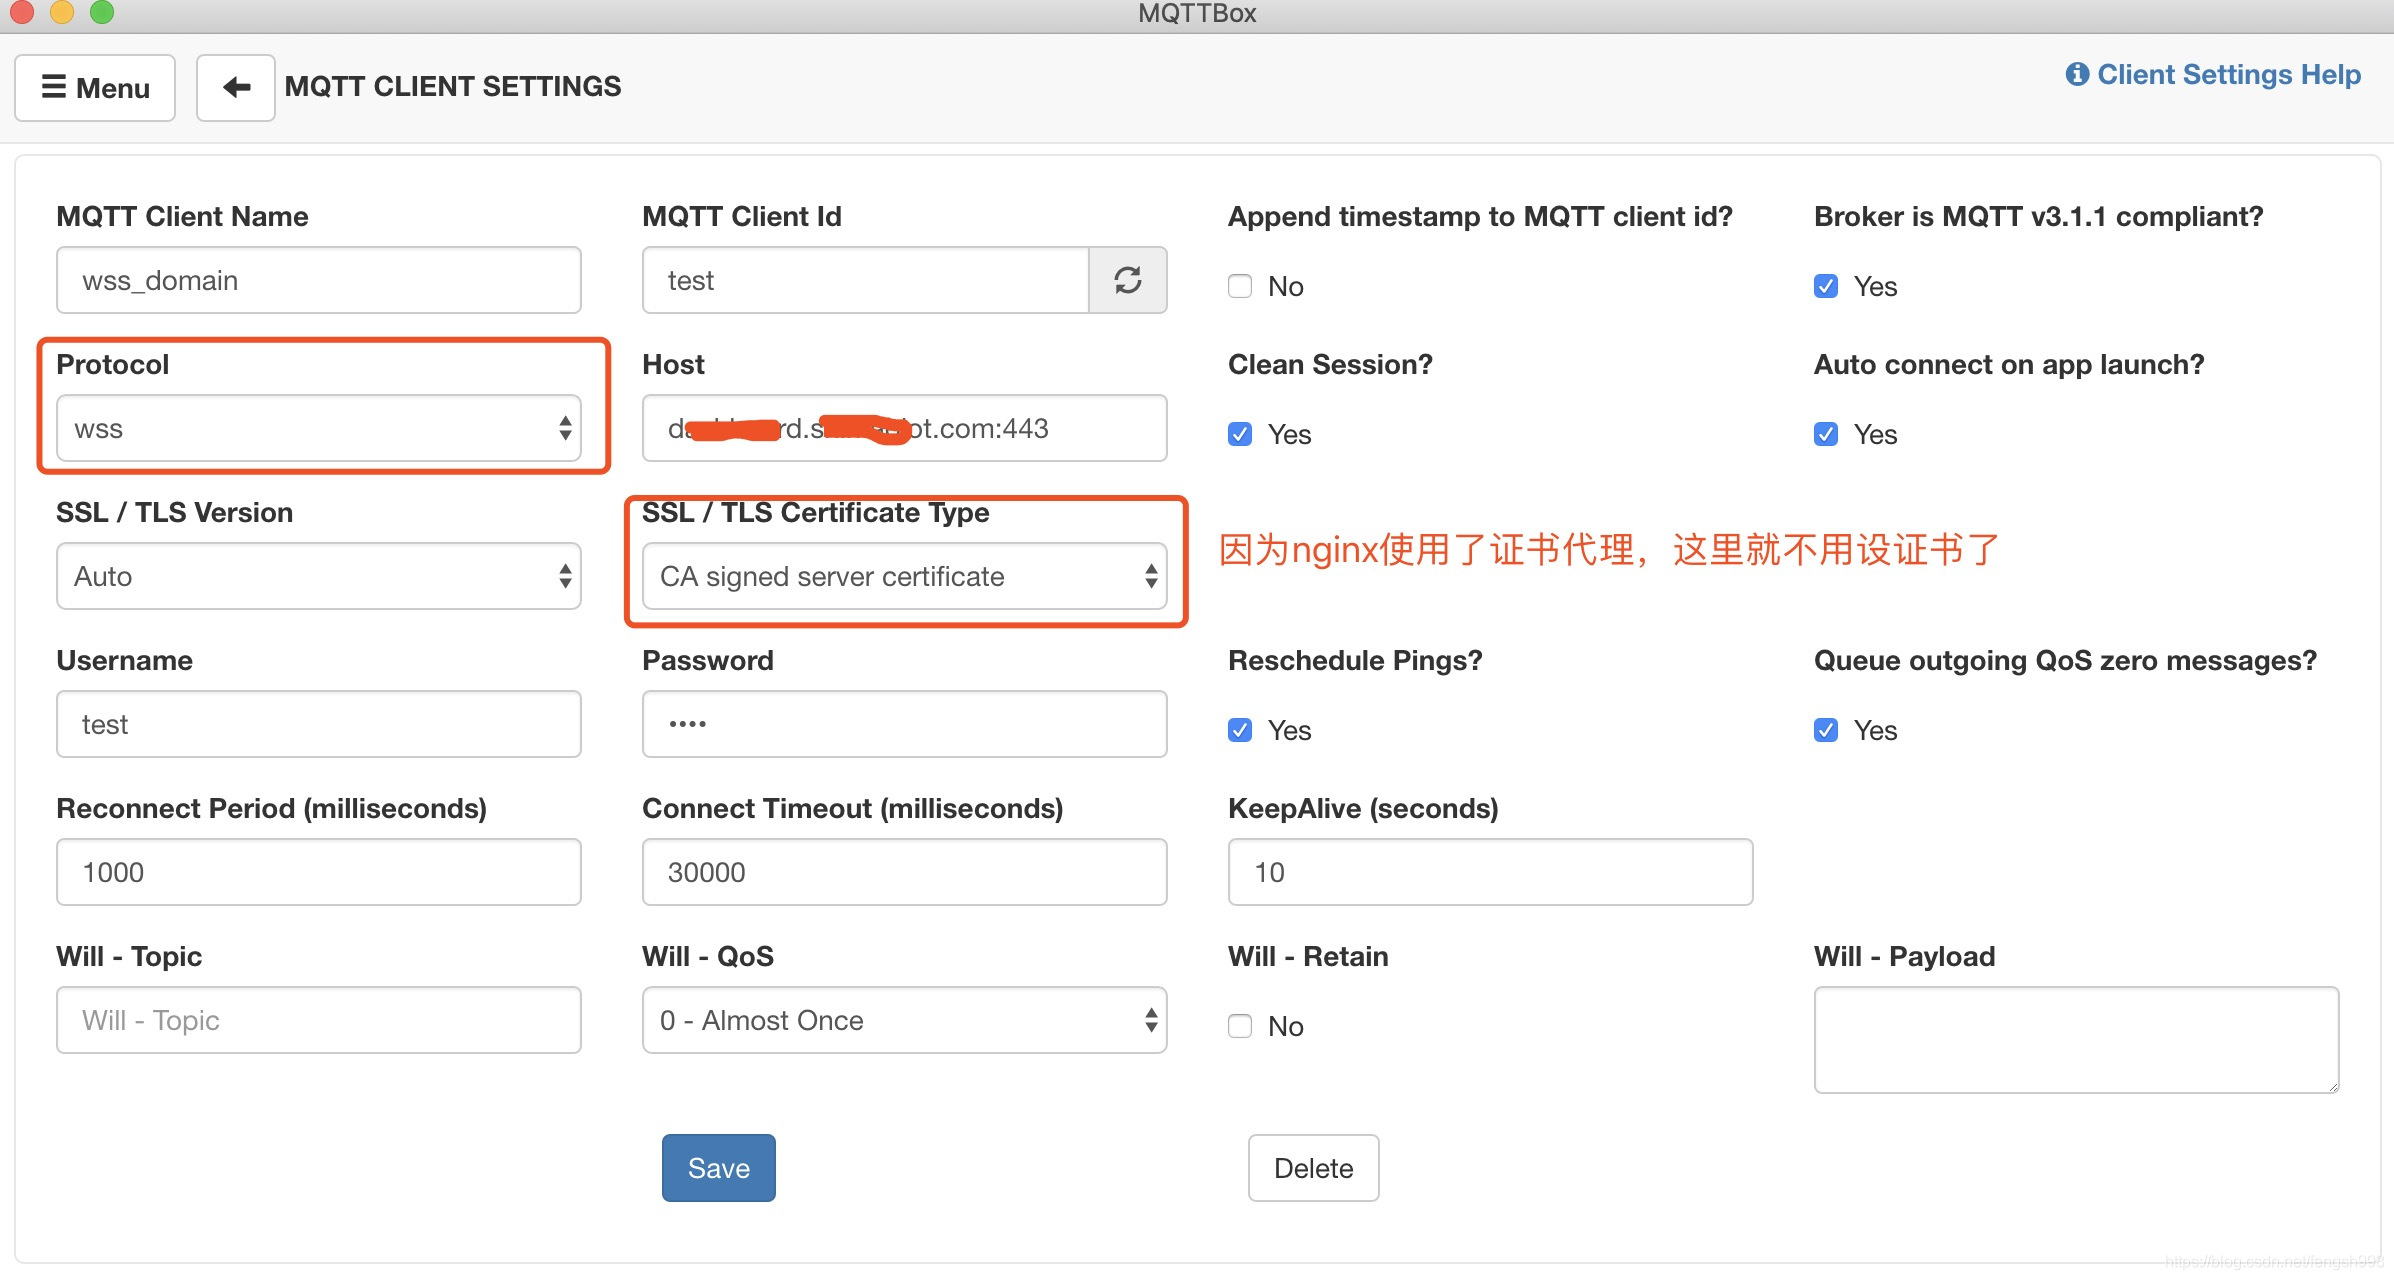
Task: Toggle Broker is MQTT v3.1.1 compliant checkbox
Action: [x=1826, y=286]
